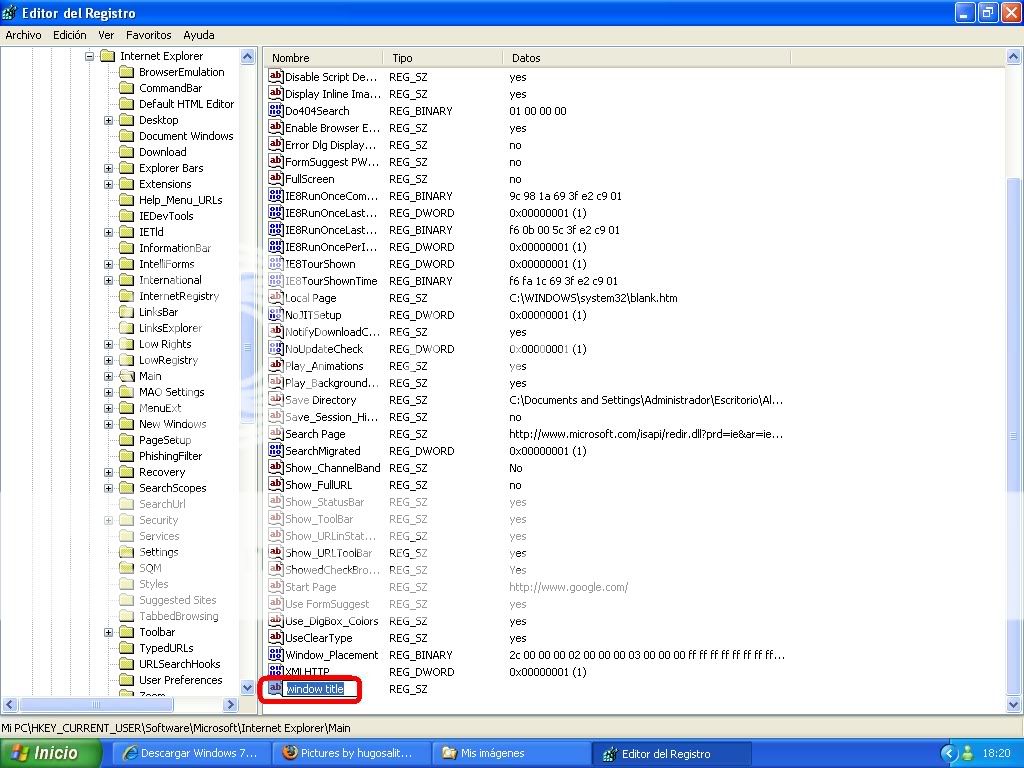Image resolution: width=1024 pixels, height=768 pixels.
Task: Click the URLSearchHooks folder icon
Action: 127,664
